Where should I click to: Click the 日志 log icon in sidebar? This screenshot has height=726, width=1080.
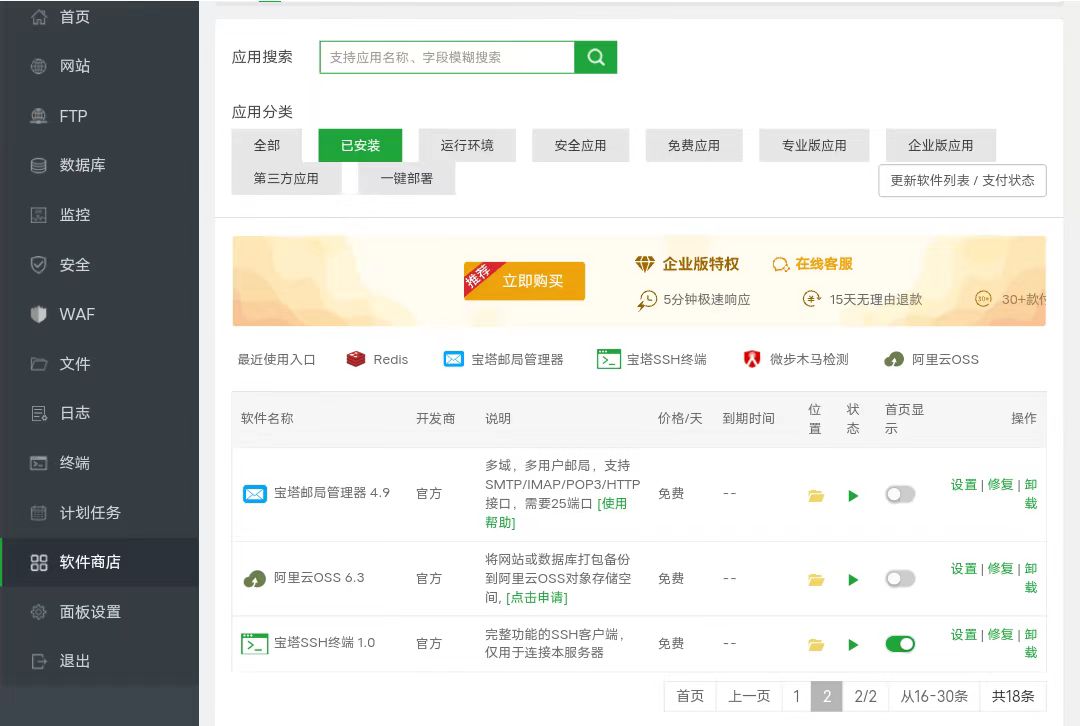(x=39, y=413)
